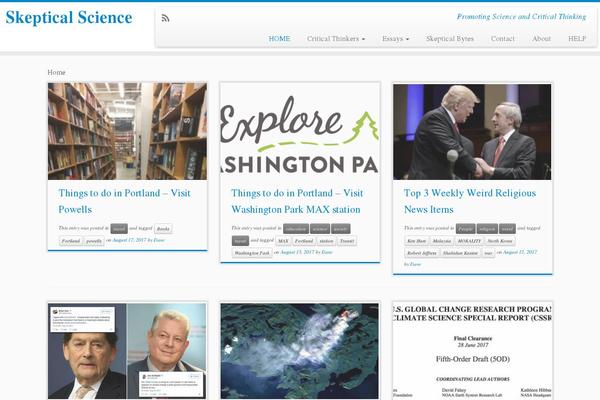Click the HELP menu item

577,39
